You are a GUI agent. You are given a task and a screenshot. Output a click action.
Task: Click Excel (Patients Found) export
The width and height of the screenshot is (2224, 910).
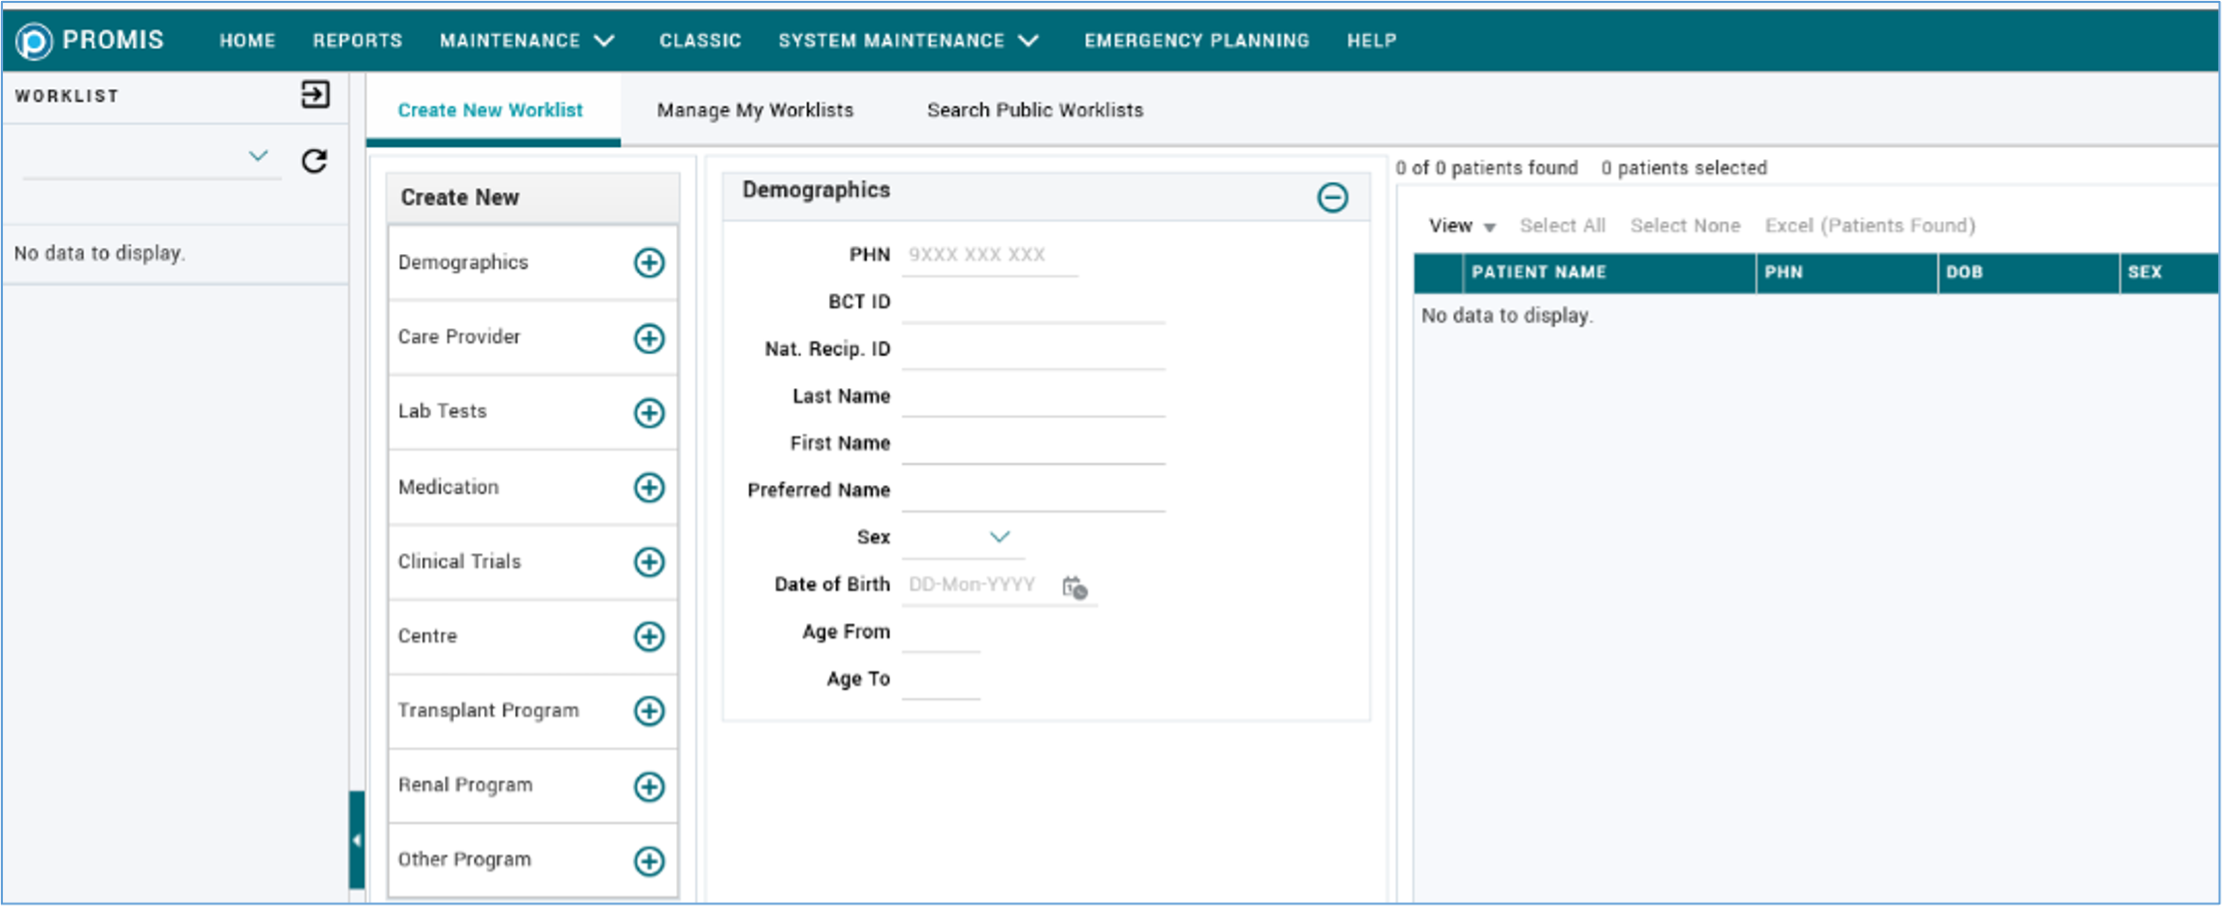pyautogui.click(x=1869, y=226)
